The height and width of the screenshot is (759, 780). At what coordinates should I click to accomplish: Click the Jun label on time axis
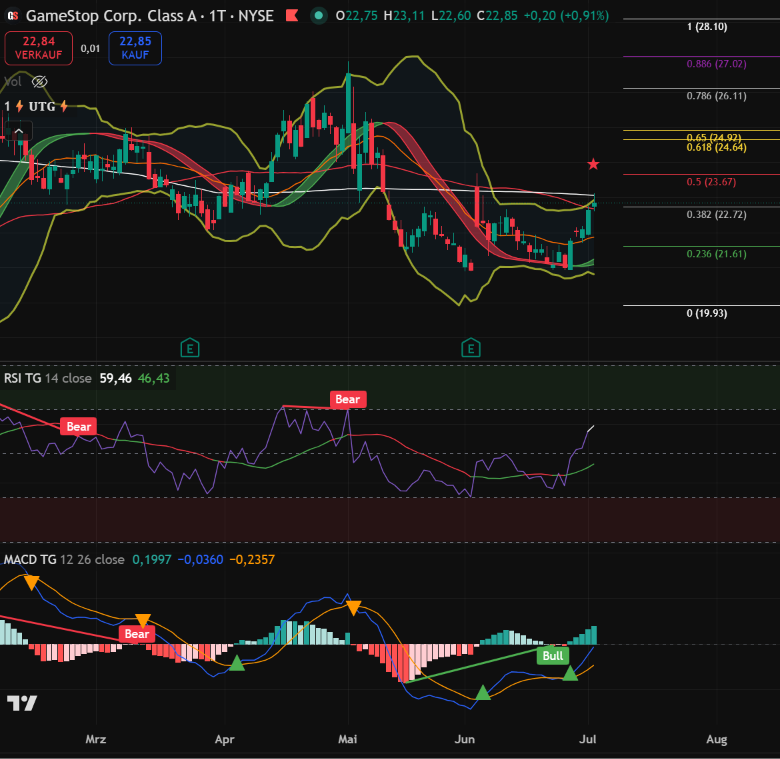tap(465, 739)
